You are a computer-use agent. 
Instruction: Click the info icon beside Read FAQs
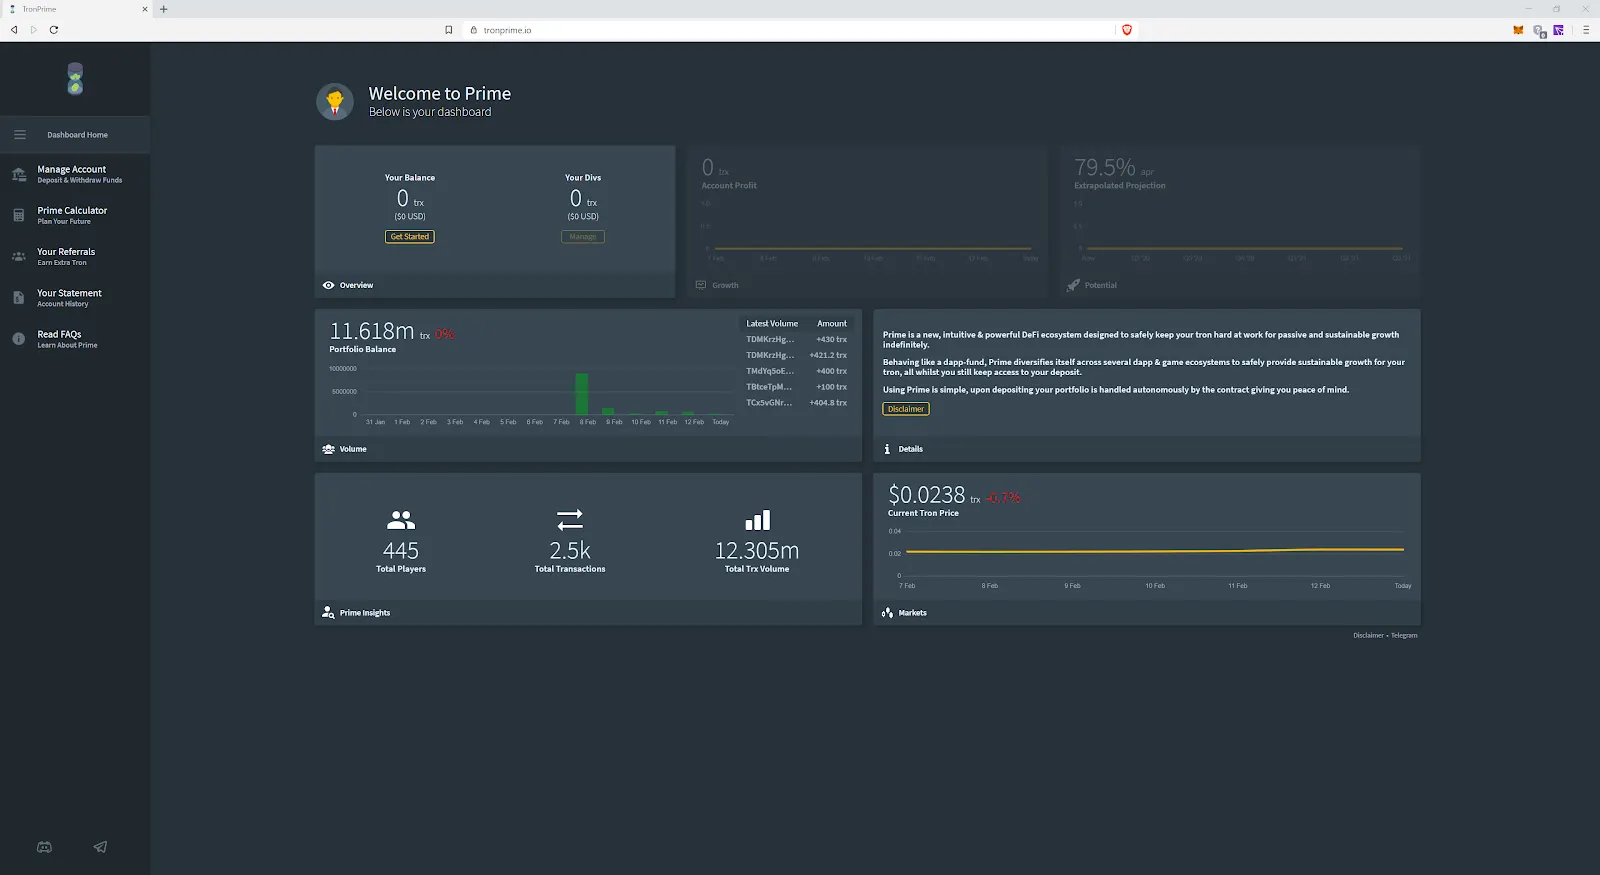18,339
